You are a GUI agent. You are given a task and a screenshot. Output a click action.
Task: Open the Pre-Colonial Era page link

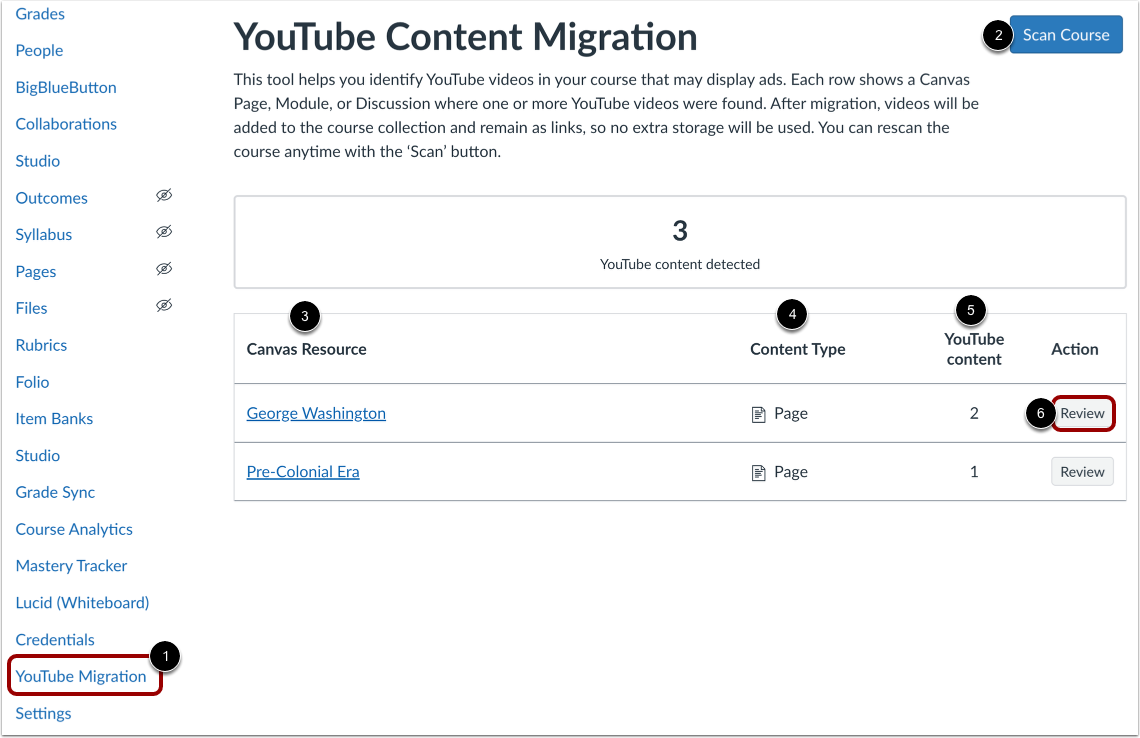click(x=303, y=471)
